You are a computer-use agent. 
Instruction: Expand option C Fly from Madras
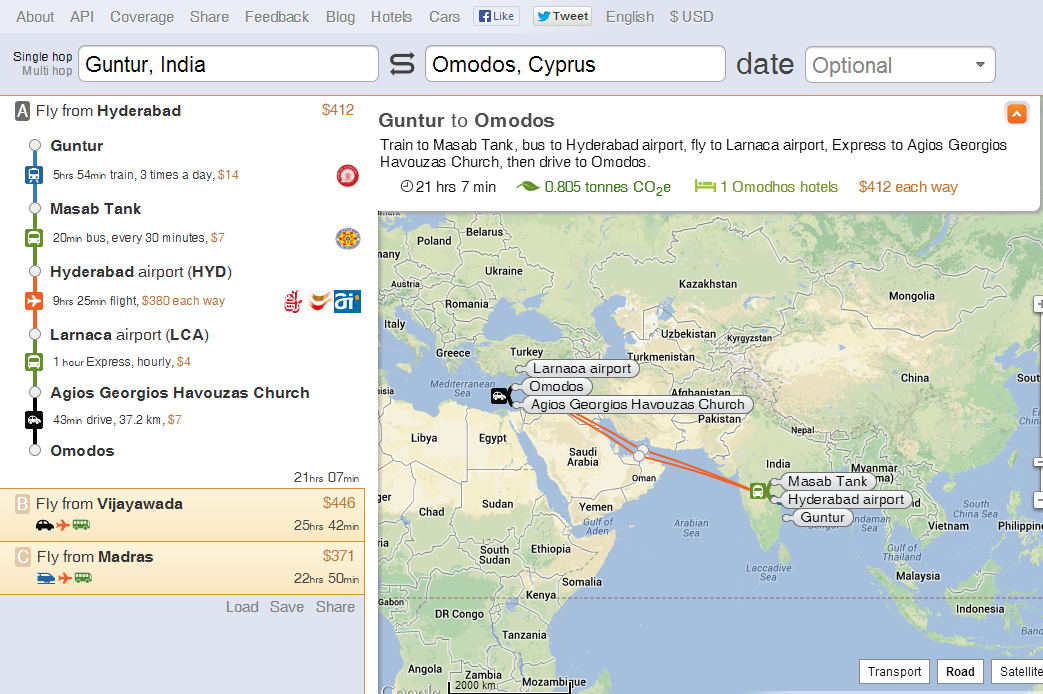tap(182, 568)
